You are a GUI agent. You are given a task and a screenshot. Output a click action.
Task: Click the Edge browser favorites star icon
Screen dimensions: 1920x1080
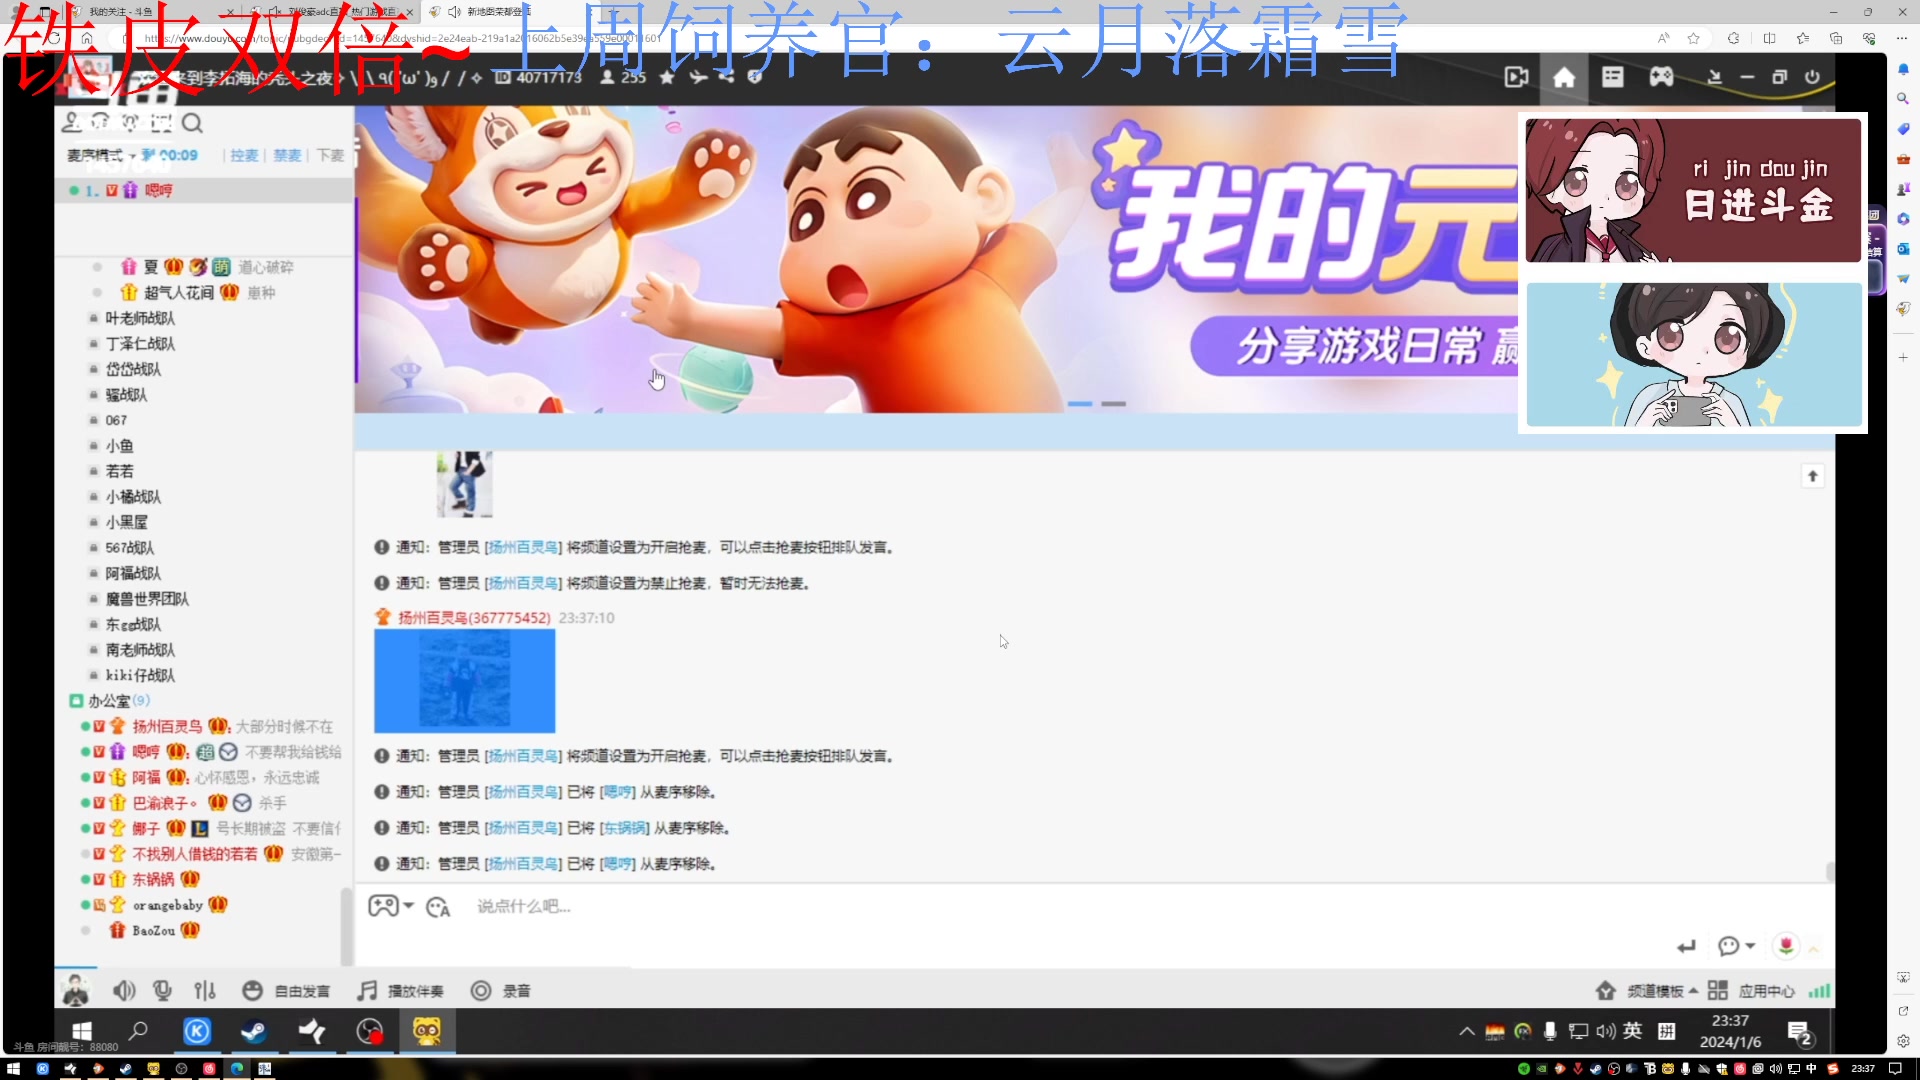point(1693,38)
